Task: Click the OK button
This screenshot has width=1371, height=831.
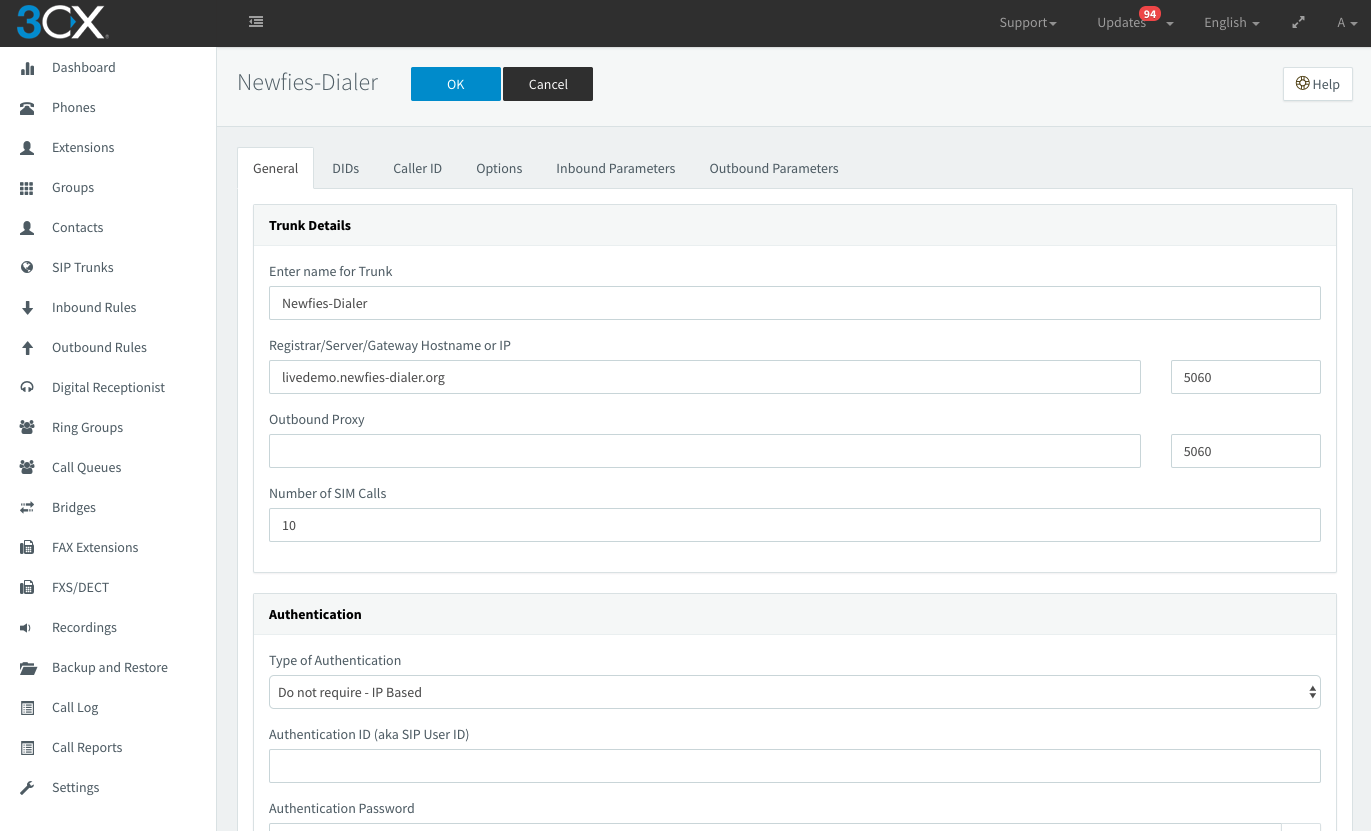Action: 456,84
